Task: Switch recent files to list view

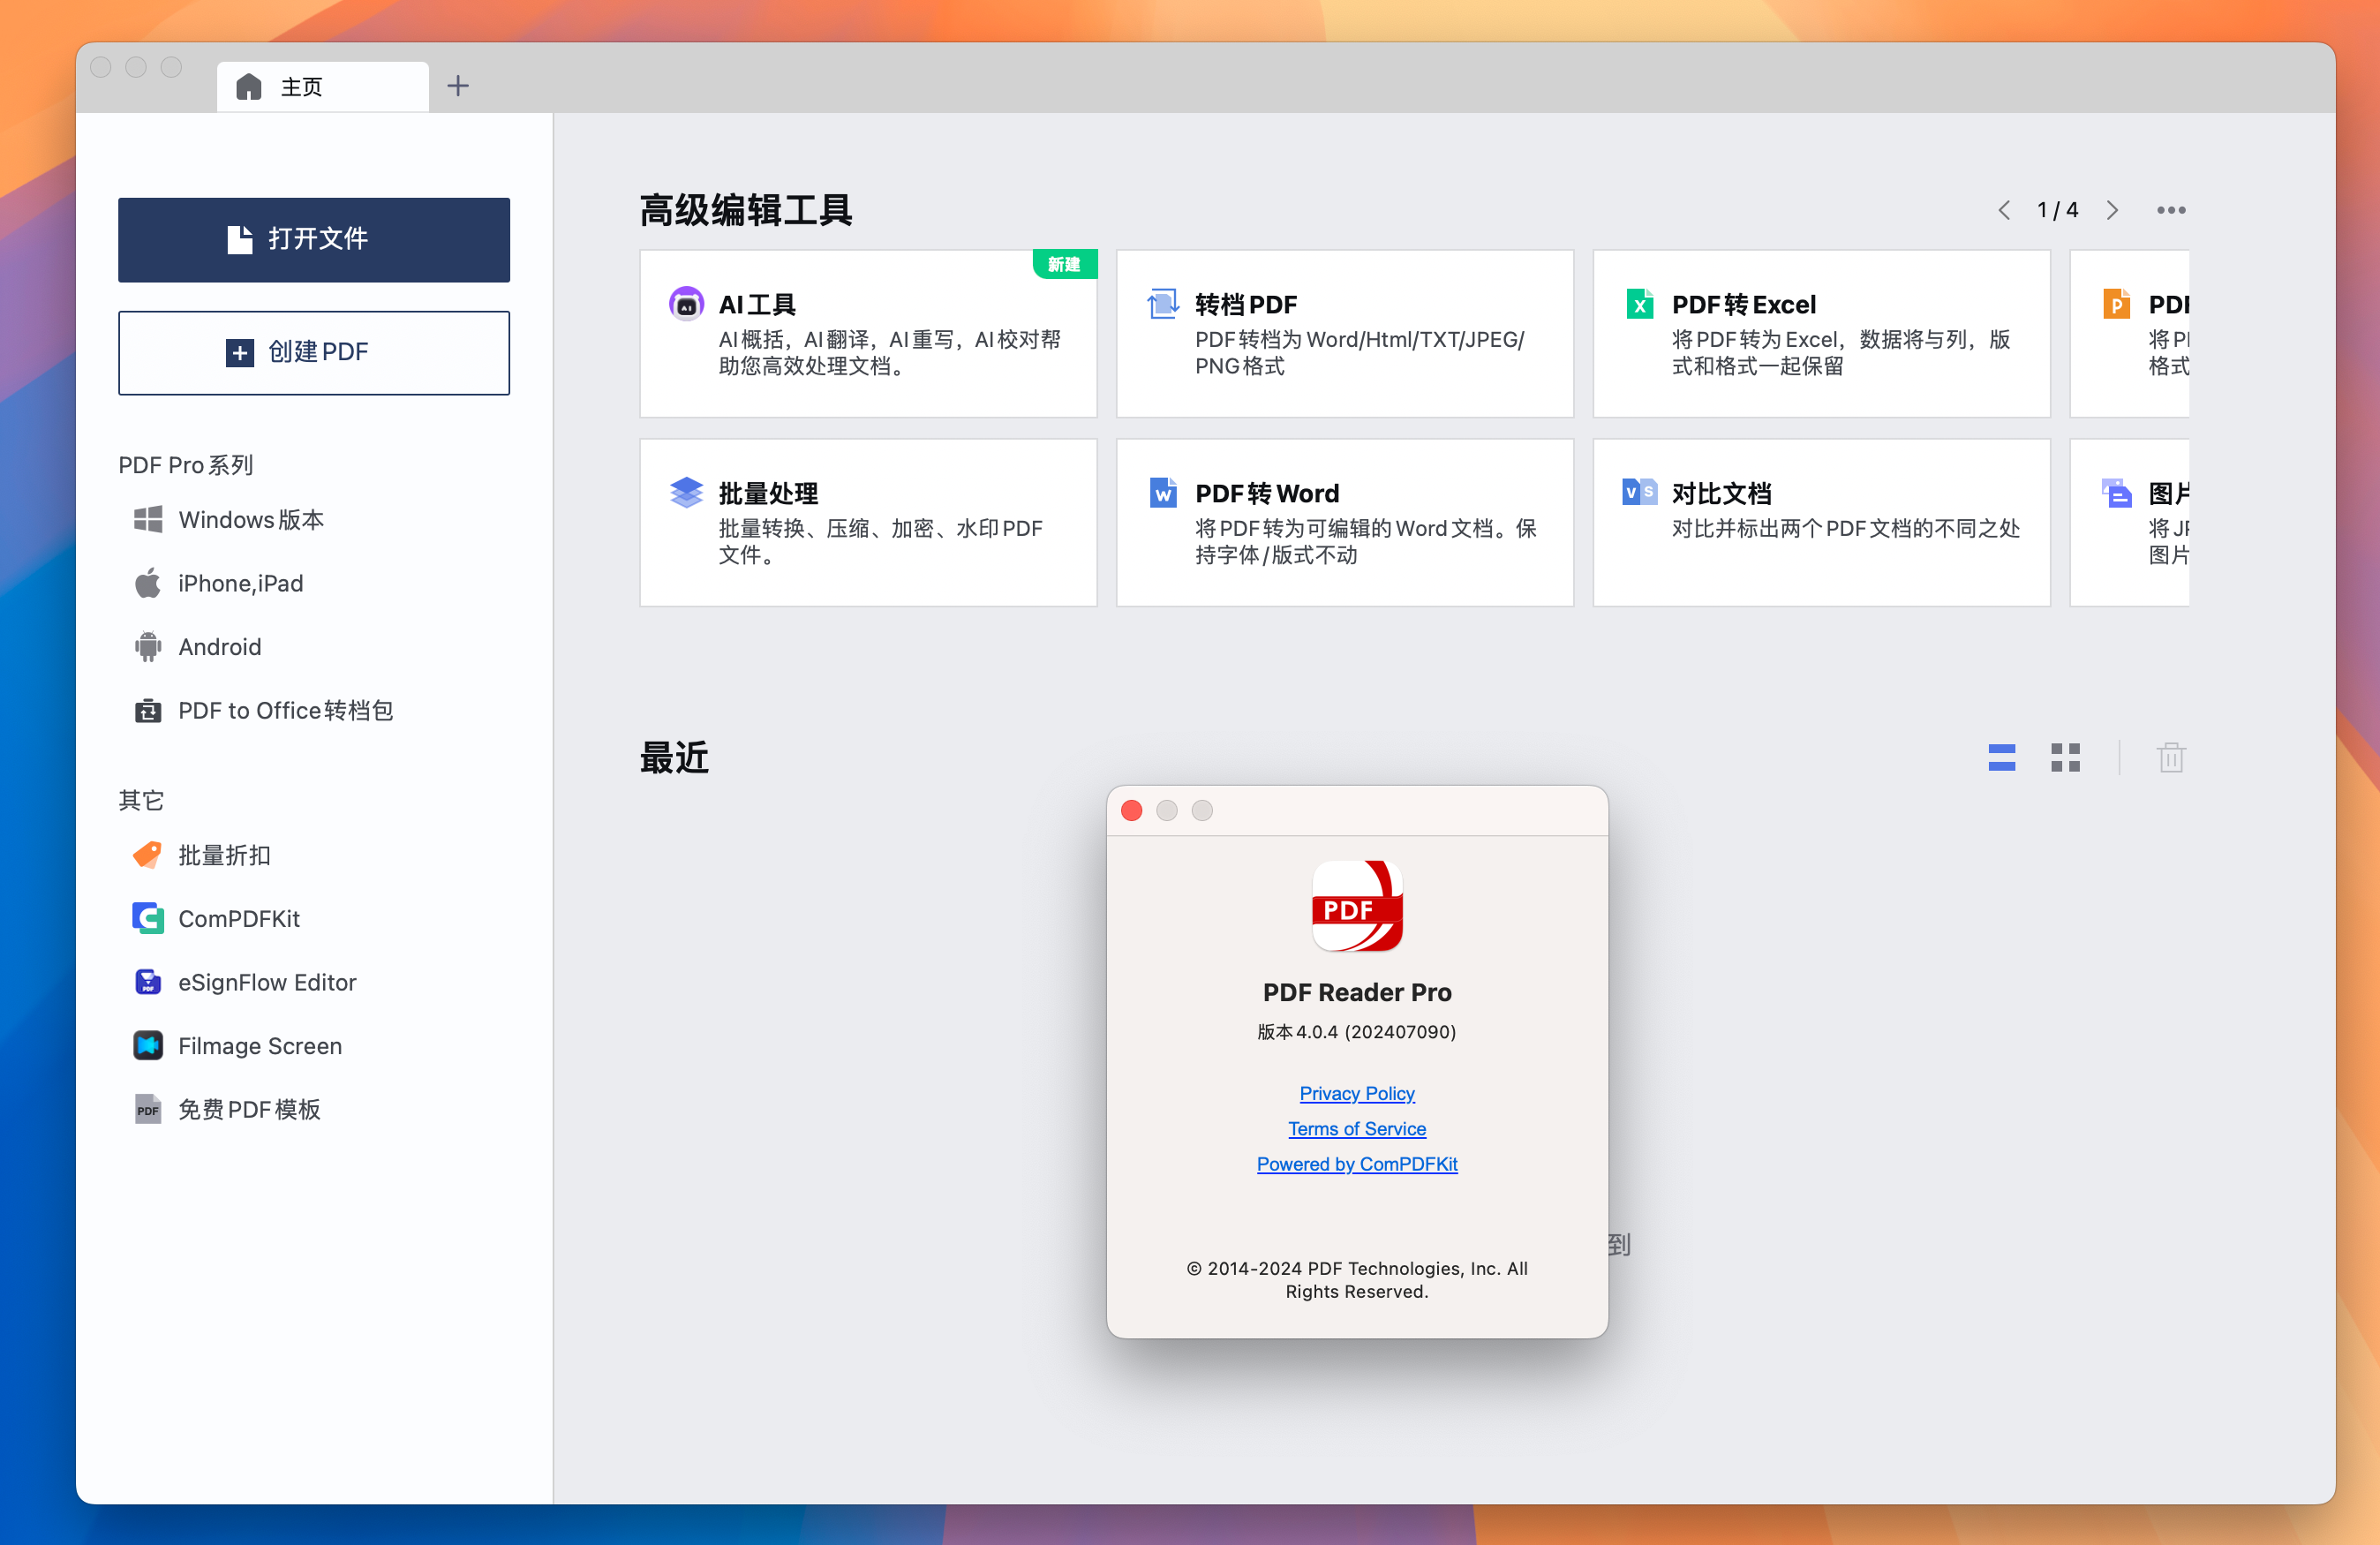Action: click(2002, 758)
